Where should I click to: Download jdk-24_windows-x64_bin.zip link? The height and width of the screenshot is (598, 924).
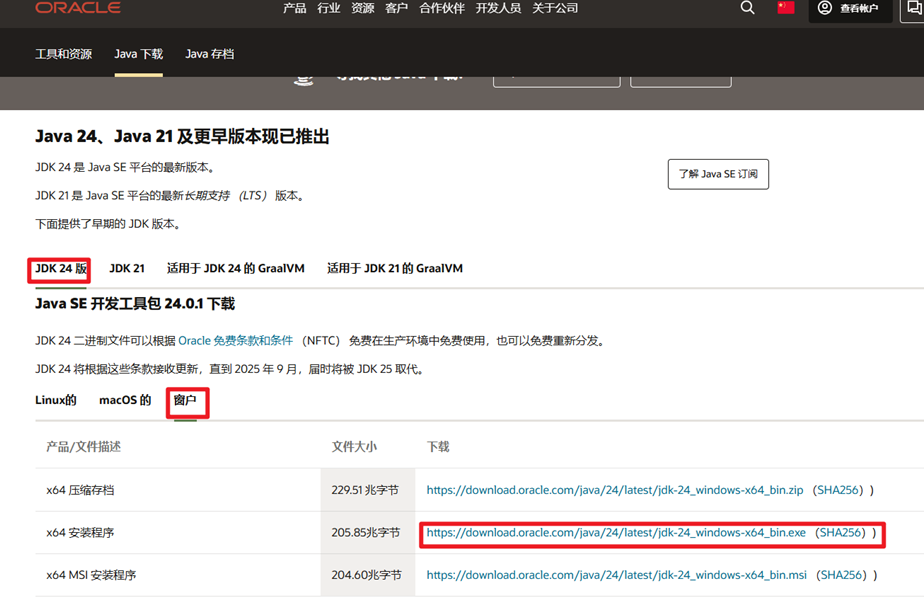615,490
